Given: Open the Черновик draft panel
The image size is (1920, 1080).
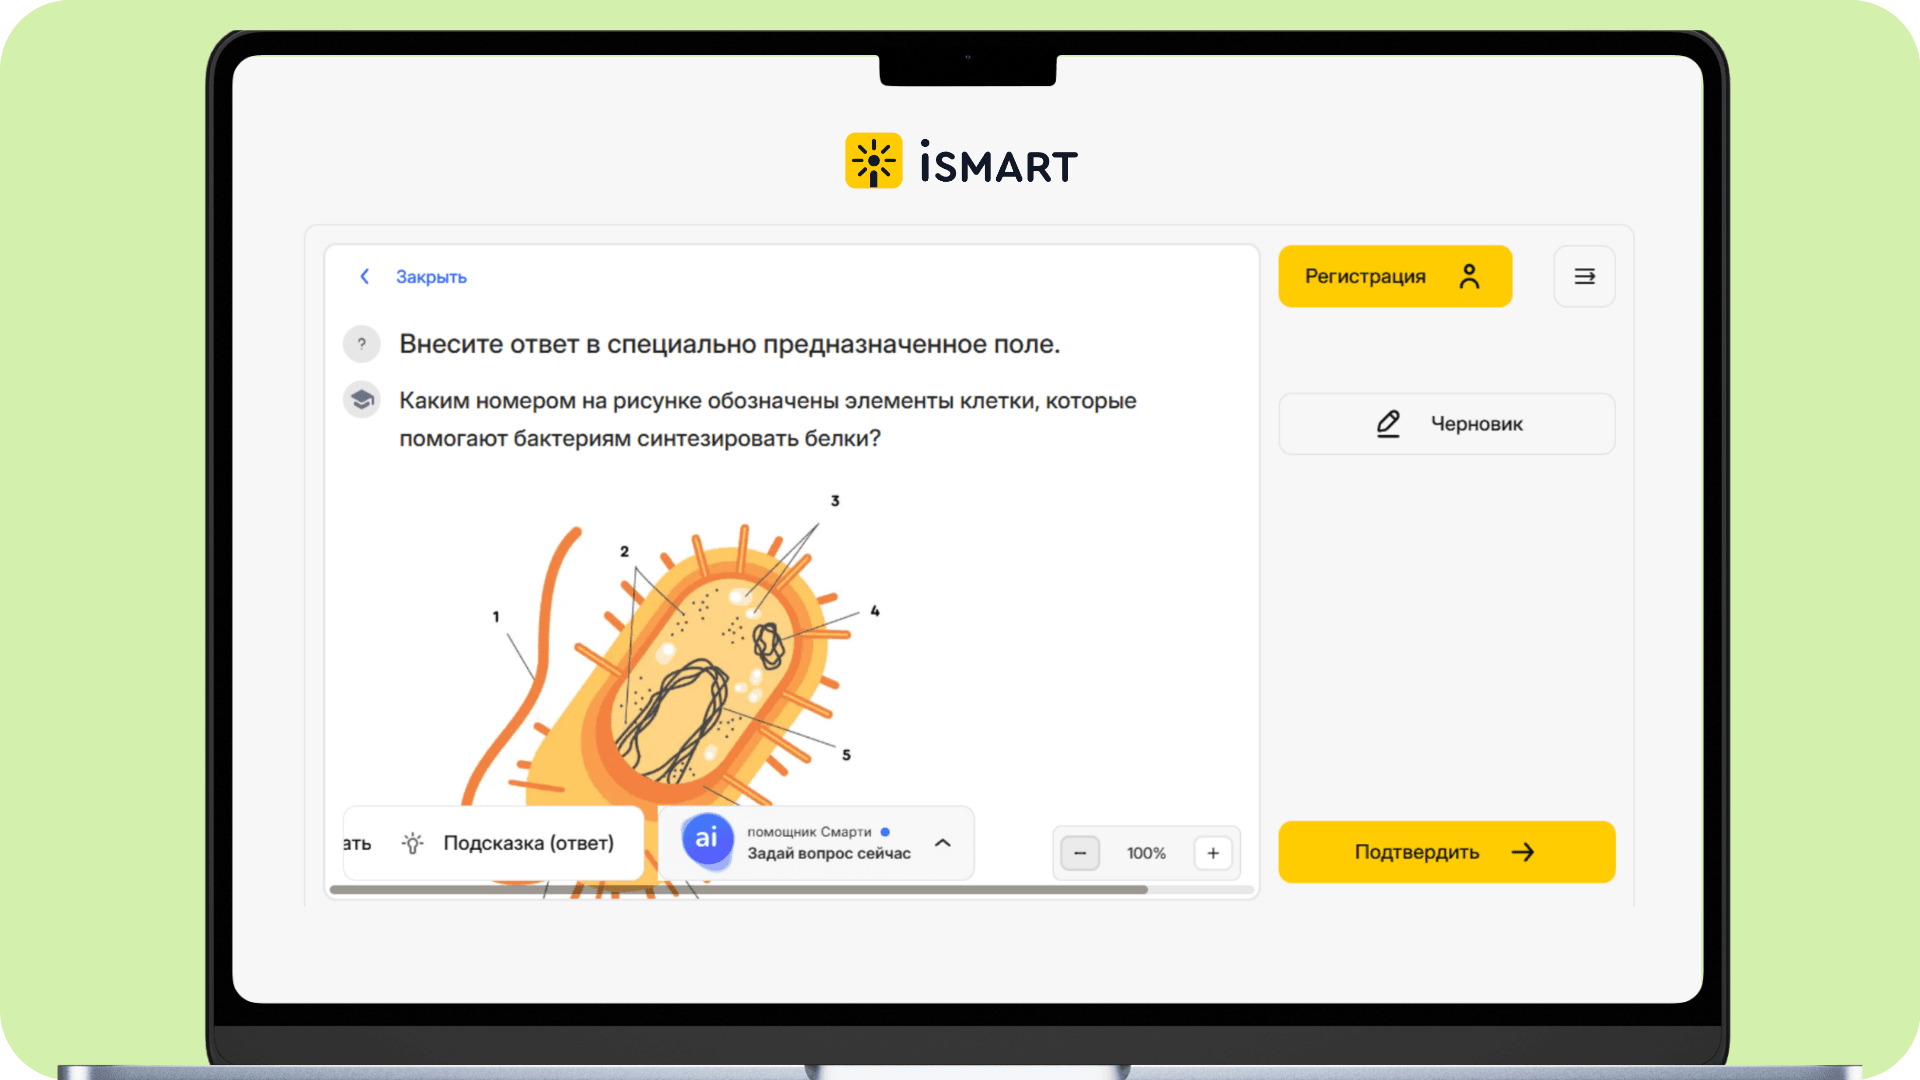Looking at the screenshot, I should click(x=1447, y=424).
